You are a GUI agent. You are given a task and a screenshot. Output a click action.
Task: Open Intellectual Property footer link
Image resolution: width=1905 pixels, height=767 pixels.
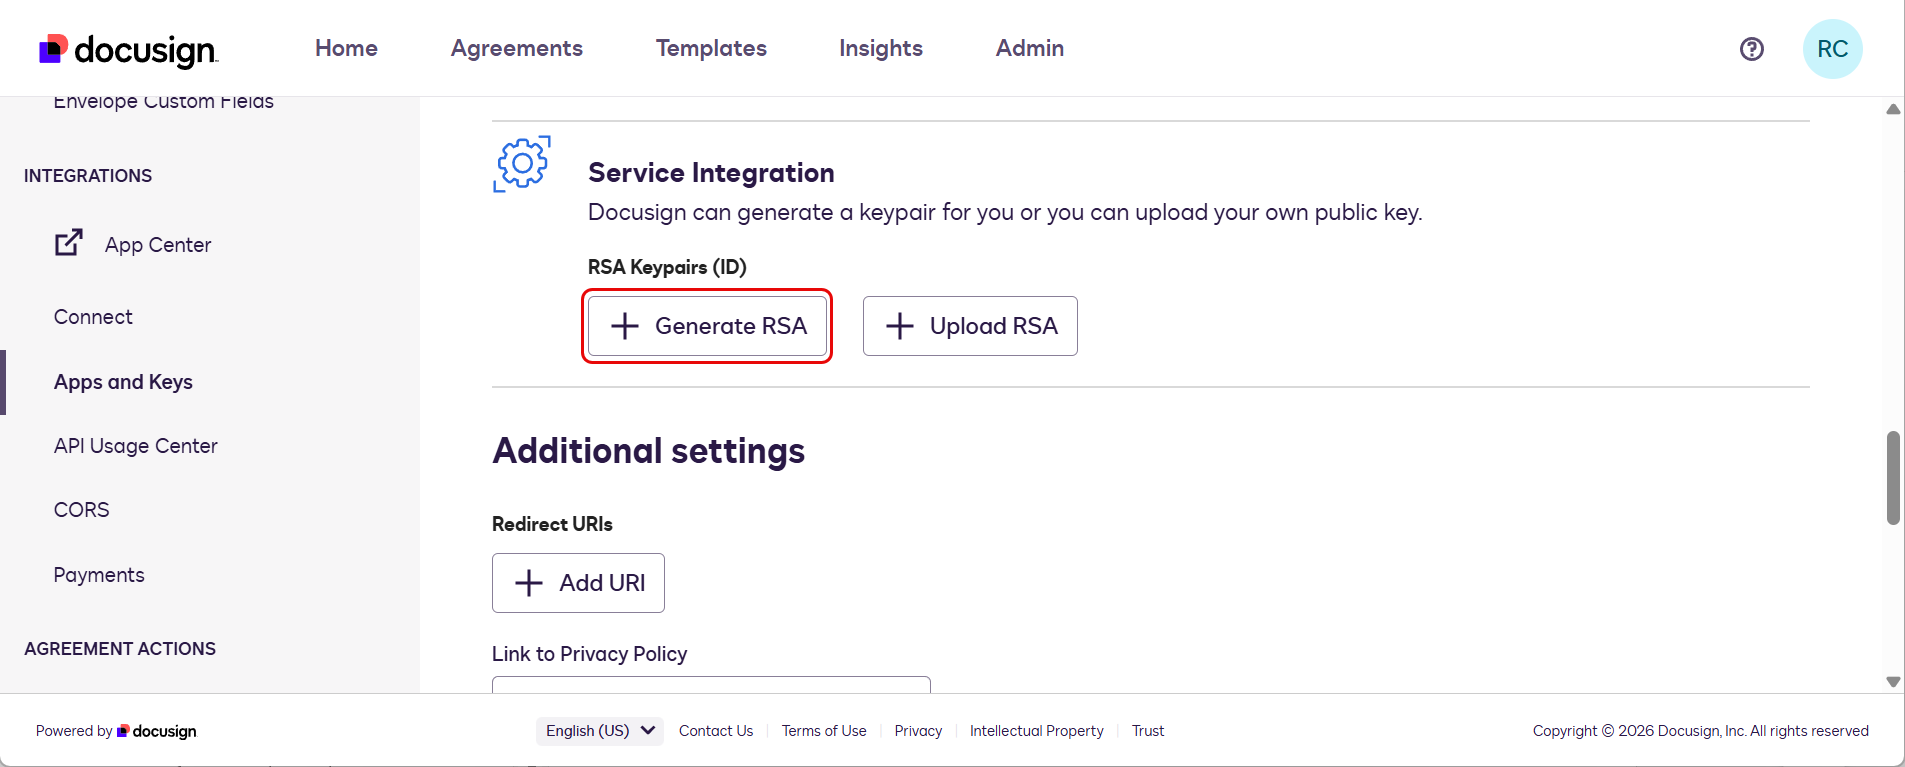pos(1037,731)
